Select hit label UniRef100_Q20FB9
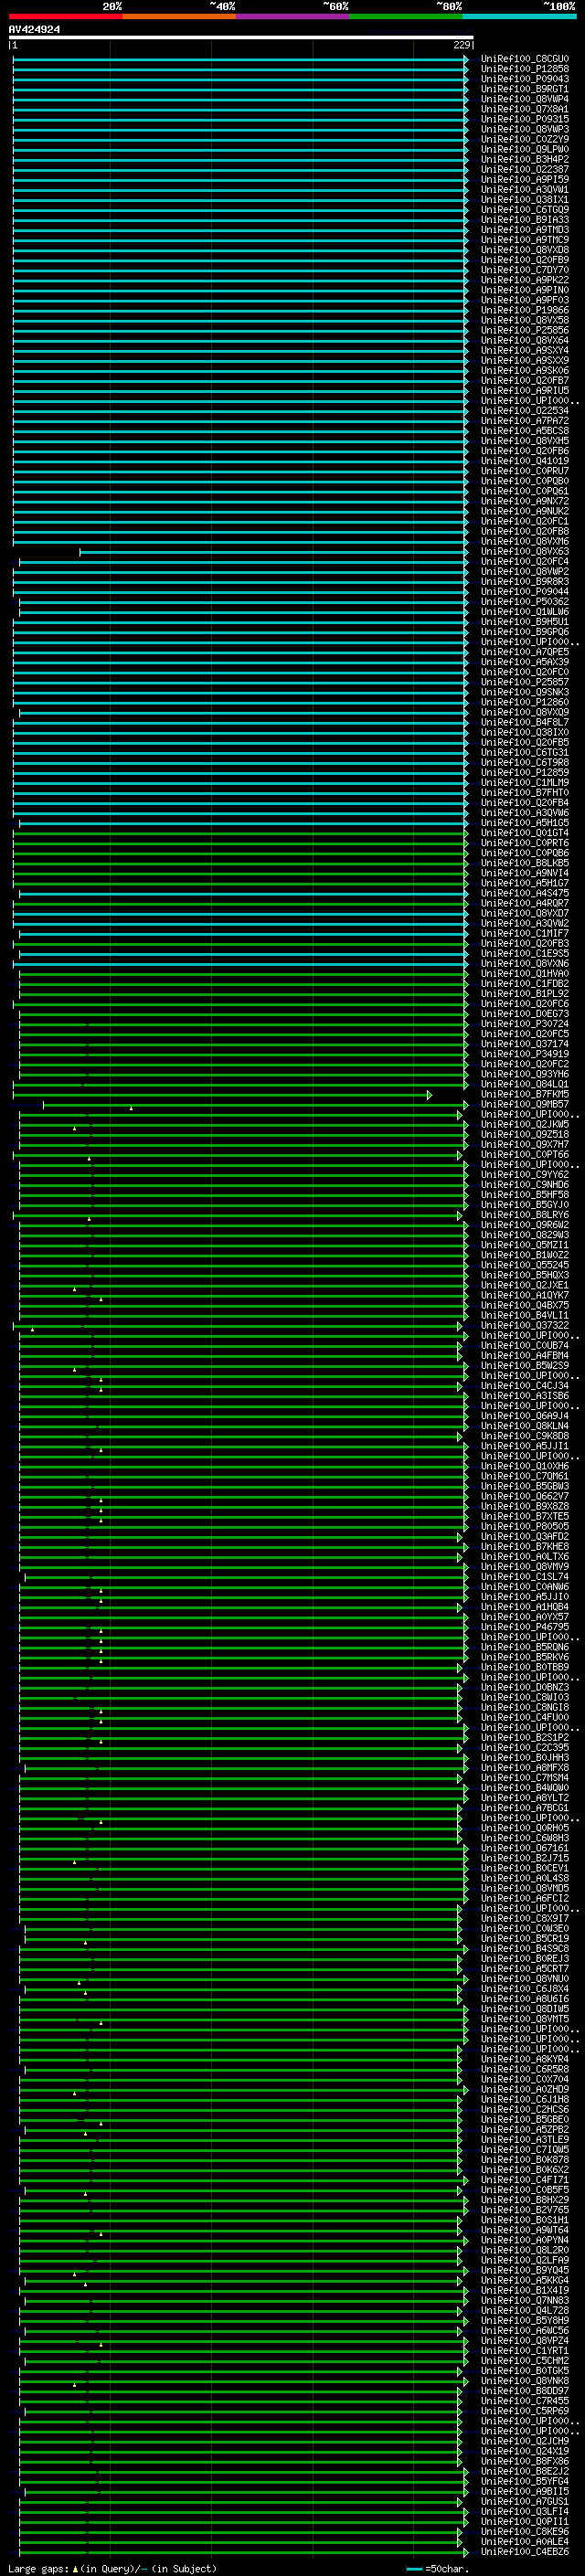This screenshot has width=585, height=2576. tap(524, 259)
